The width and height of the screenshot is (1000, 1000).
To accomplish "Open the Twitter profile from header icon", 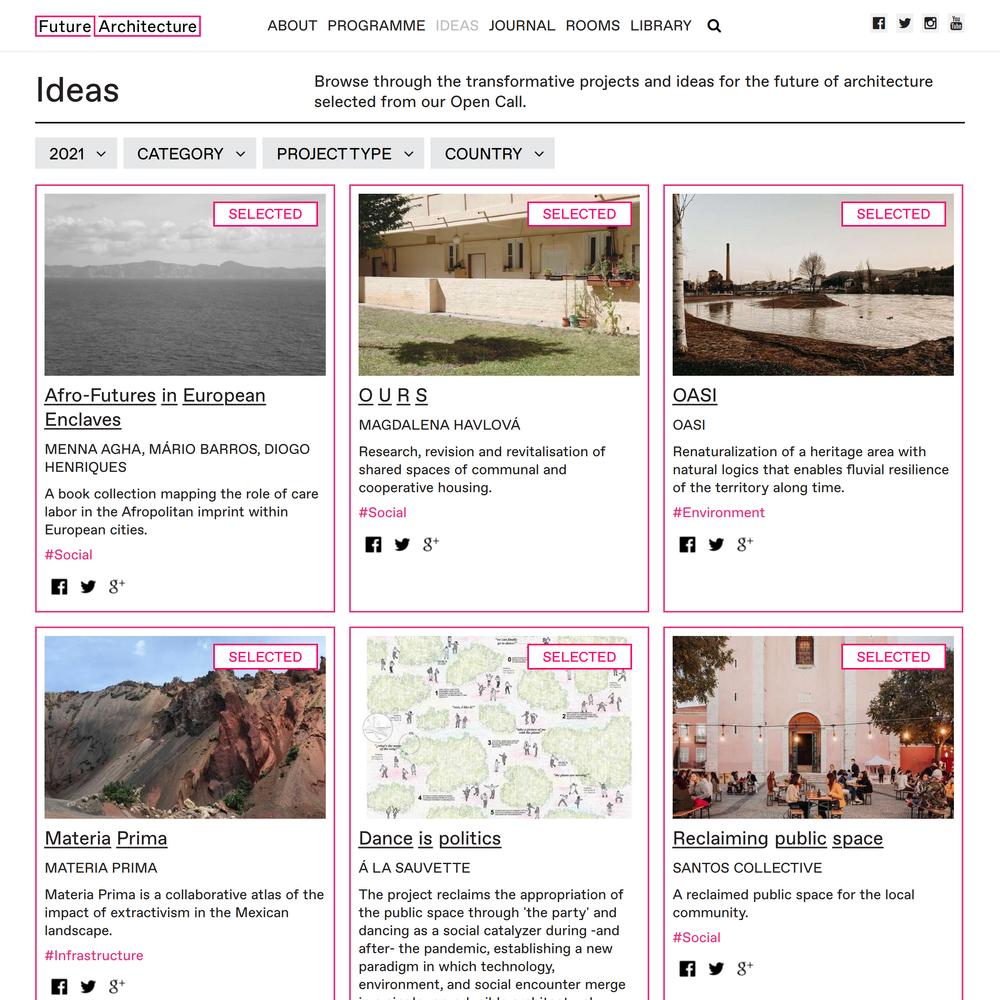I will (x=904, y=24).
